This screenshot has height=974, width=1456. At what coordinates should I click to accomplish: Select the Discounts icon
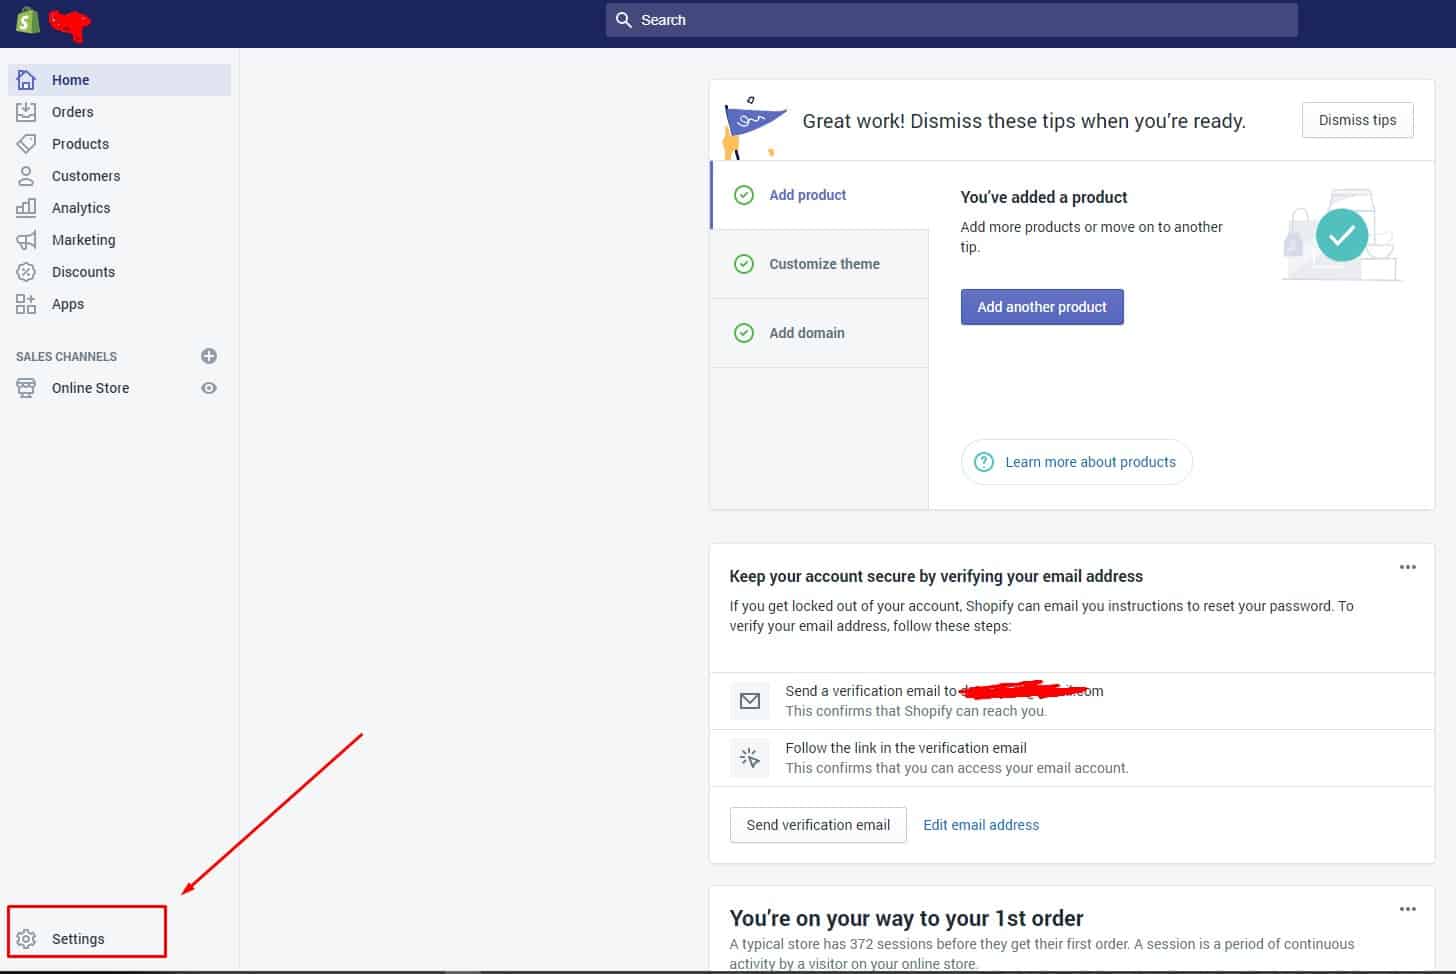tap(26, 271)
